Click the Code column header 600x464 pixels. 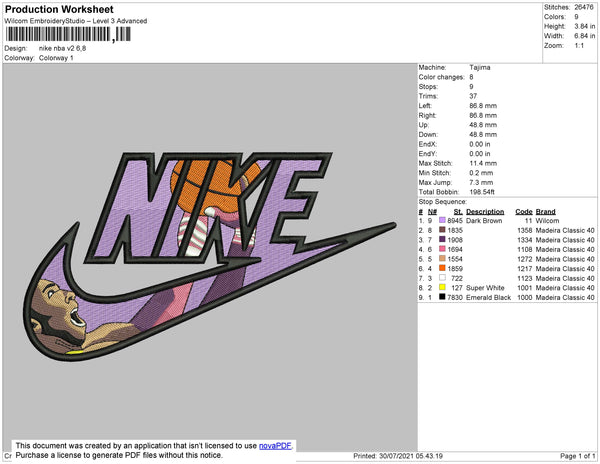point(524,212)
